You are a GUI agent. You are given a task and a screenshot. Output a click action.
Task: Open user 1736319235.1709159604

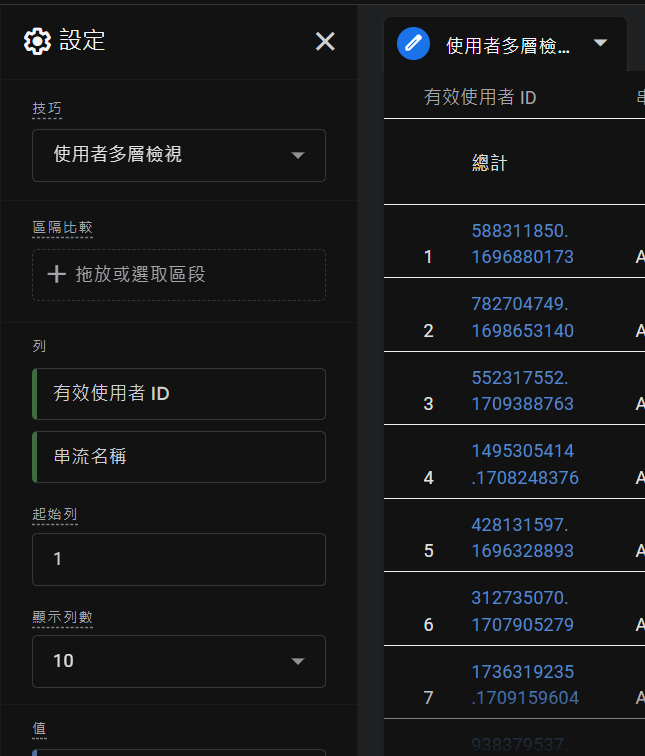pos(524,685)
